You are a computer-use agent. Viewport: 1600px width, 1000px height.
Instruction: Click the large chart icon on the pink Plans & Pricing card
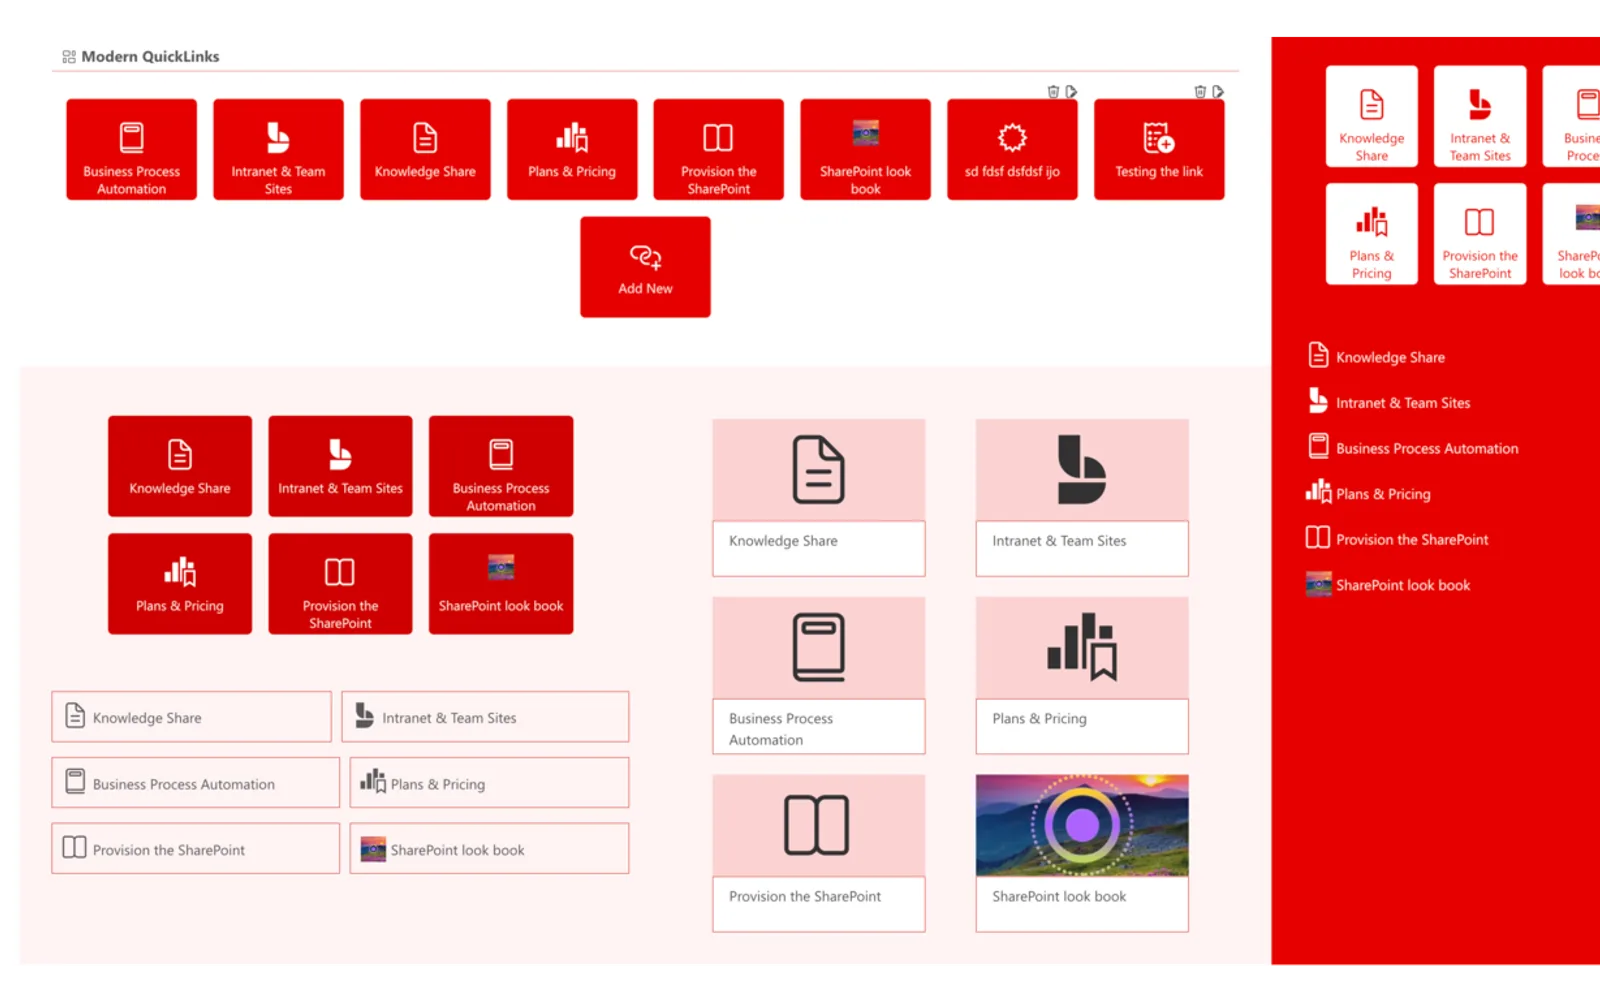coord(1082,647)
